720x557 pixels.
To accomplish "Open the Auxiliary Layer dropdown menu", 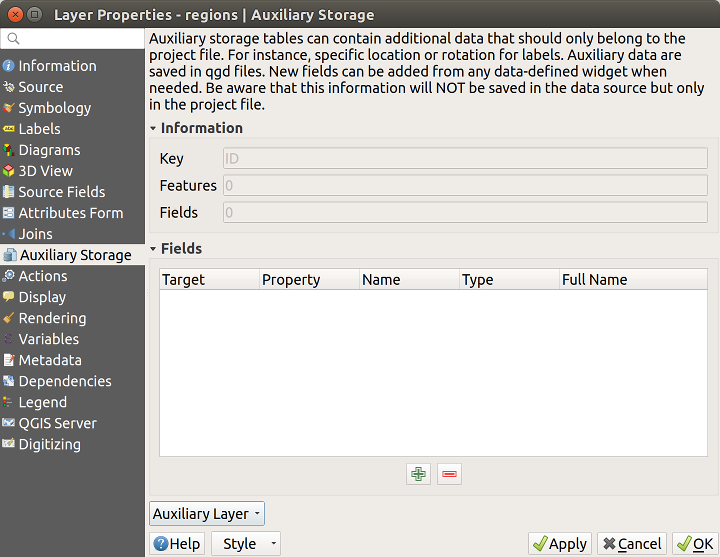I will coord(207,514).
